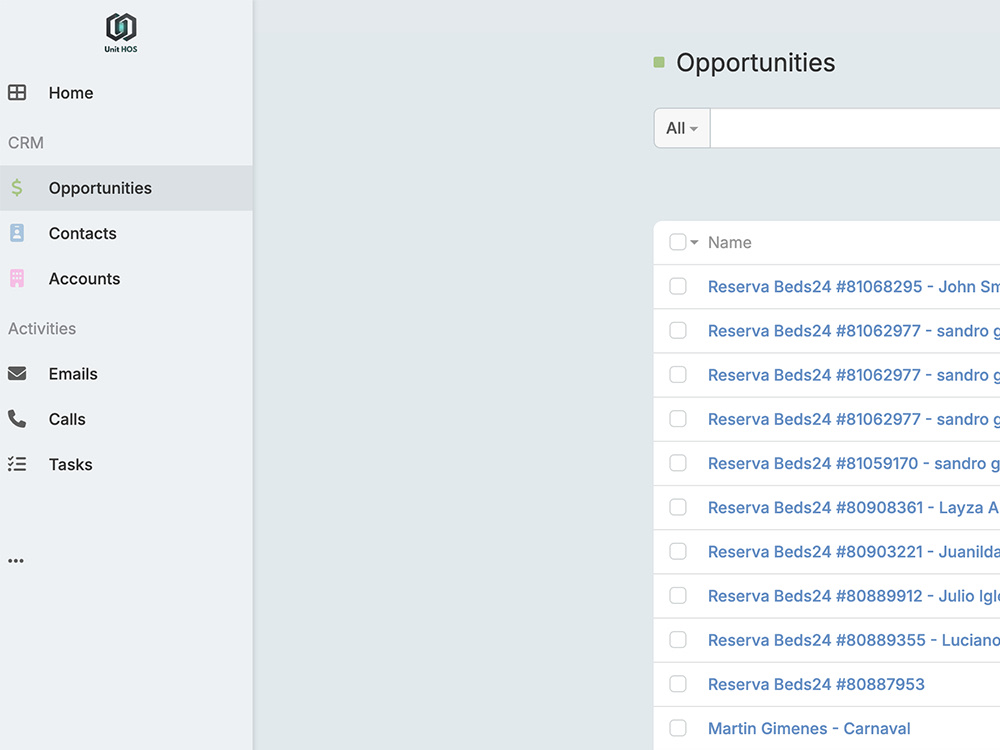Check the Reserva Beds24 #81068295 row checkbox
This screenshot has width=1000, height=750.
678,286
